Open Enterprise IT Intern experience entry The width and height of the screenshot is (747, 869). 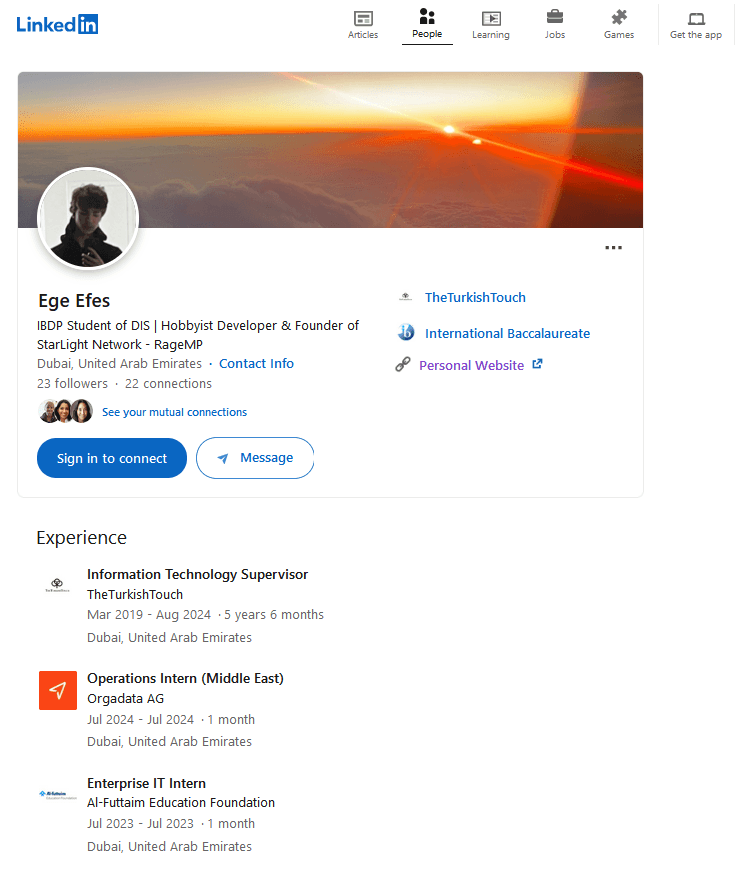(x=146, y=784)
